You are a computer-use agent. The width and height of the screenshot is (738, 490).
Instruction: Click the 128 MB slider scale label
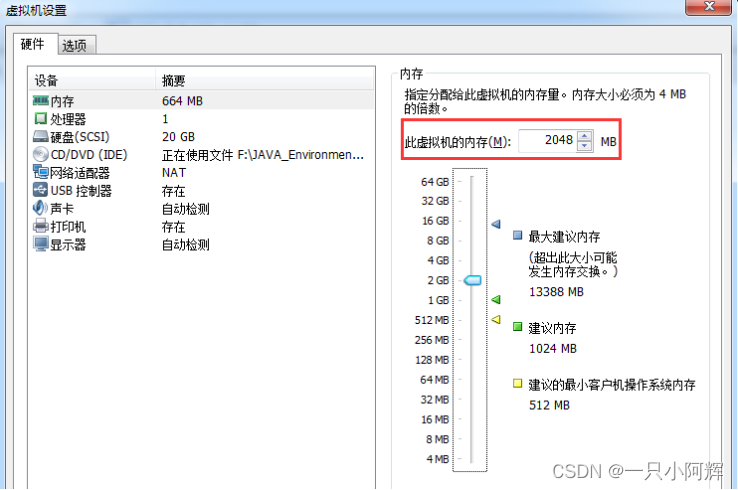pos(432,360)
